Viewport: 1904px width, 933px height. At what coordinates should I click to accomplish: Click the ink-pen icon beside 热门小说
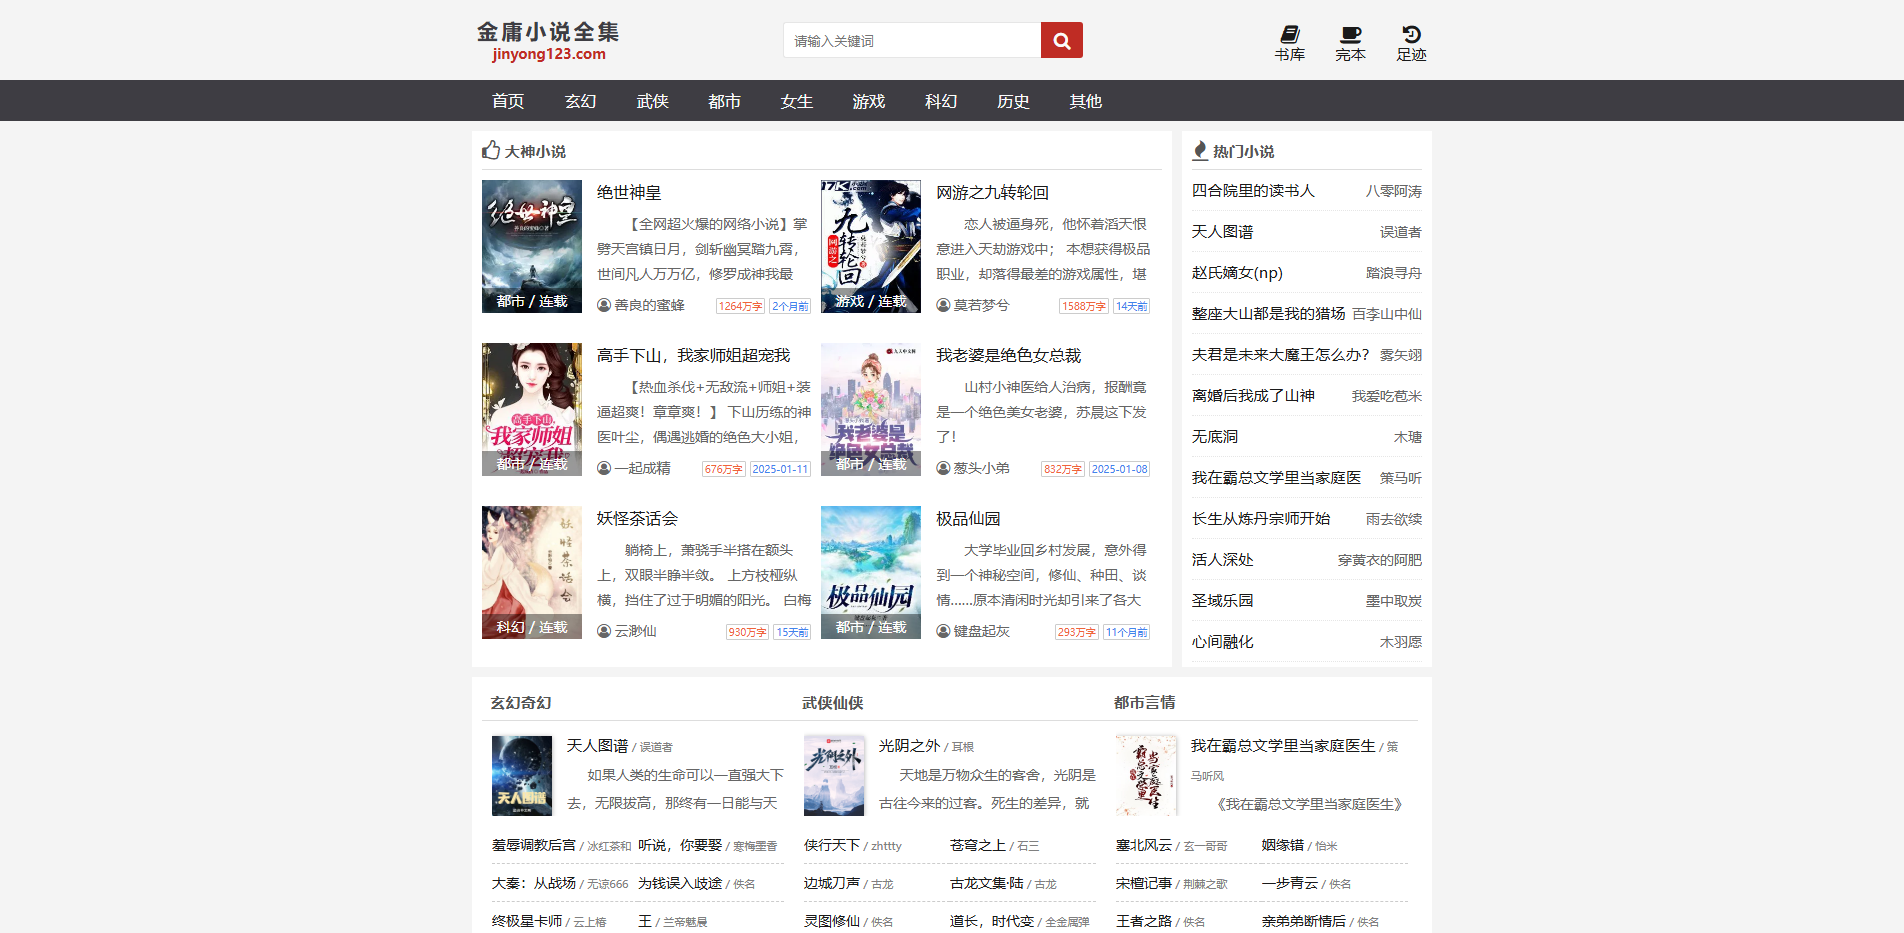pos(1198,150)
